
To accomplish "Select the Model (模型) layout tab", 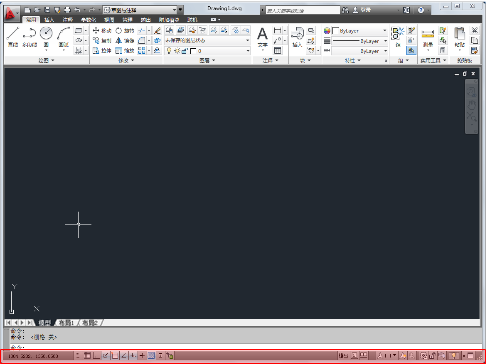I will point(45,323).
